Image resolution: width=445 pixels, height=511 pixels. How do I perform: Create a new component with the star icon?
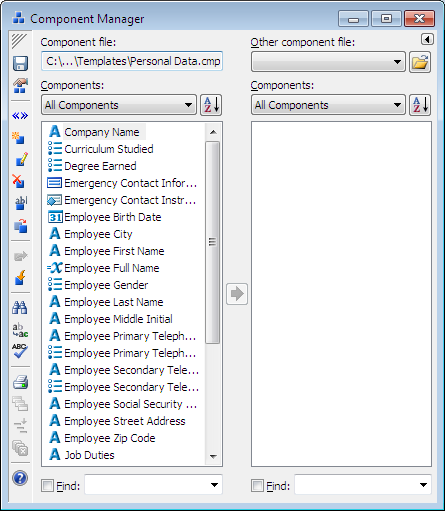click(18, 138)
